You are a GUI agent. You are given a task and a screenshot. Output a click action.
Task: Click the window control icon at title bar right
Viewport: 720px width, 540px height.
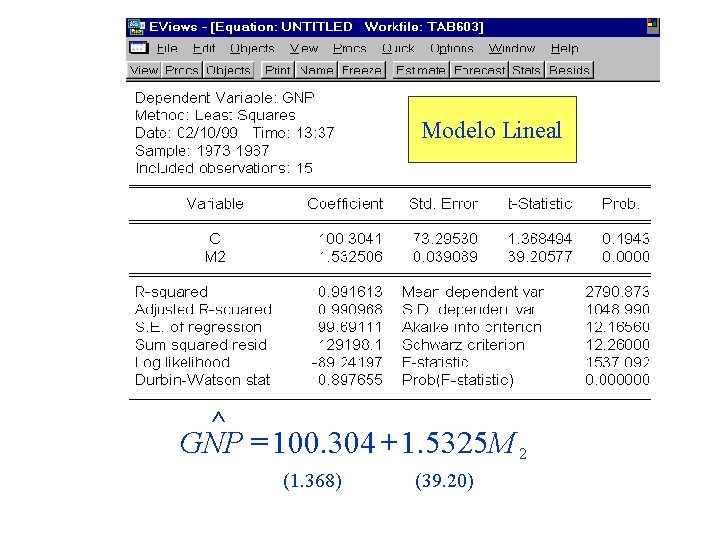pyautogui.click(x=652, y=26)
